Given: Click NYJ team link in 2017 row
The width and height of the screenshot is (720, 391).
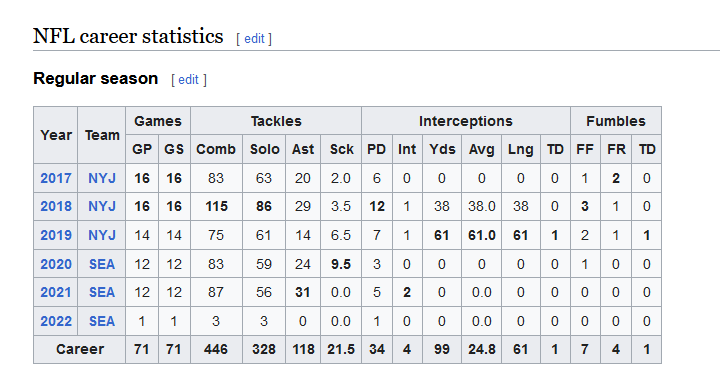Looking at the screenshot, I should (x=102, y=178).
